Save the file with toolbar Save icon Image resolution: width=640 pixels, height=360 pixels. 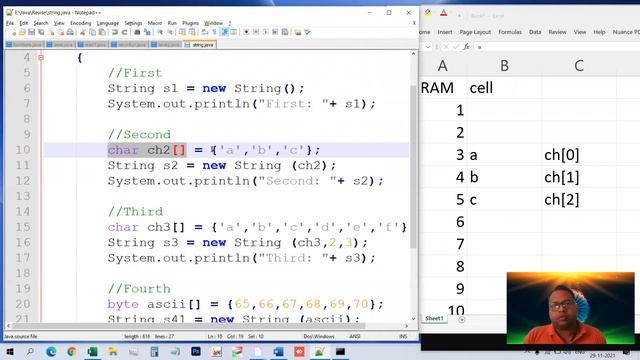click(31, 32)
